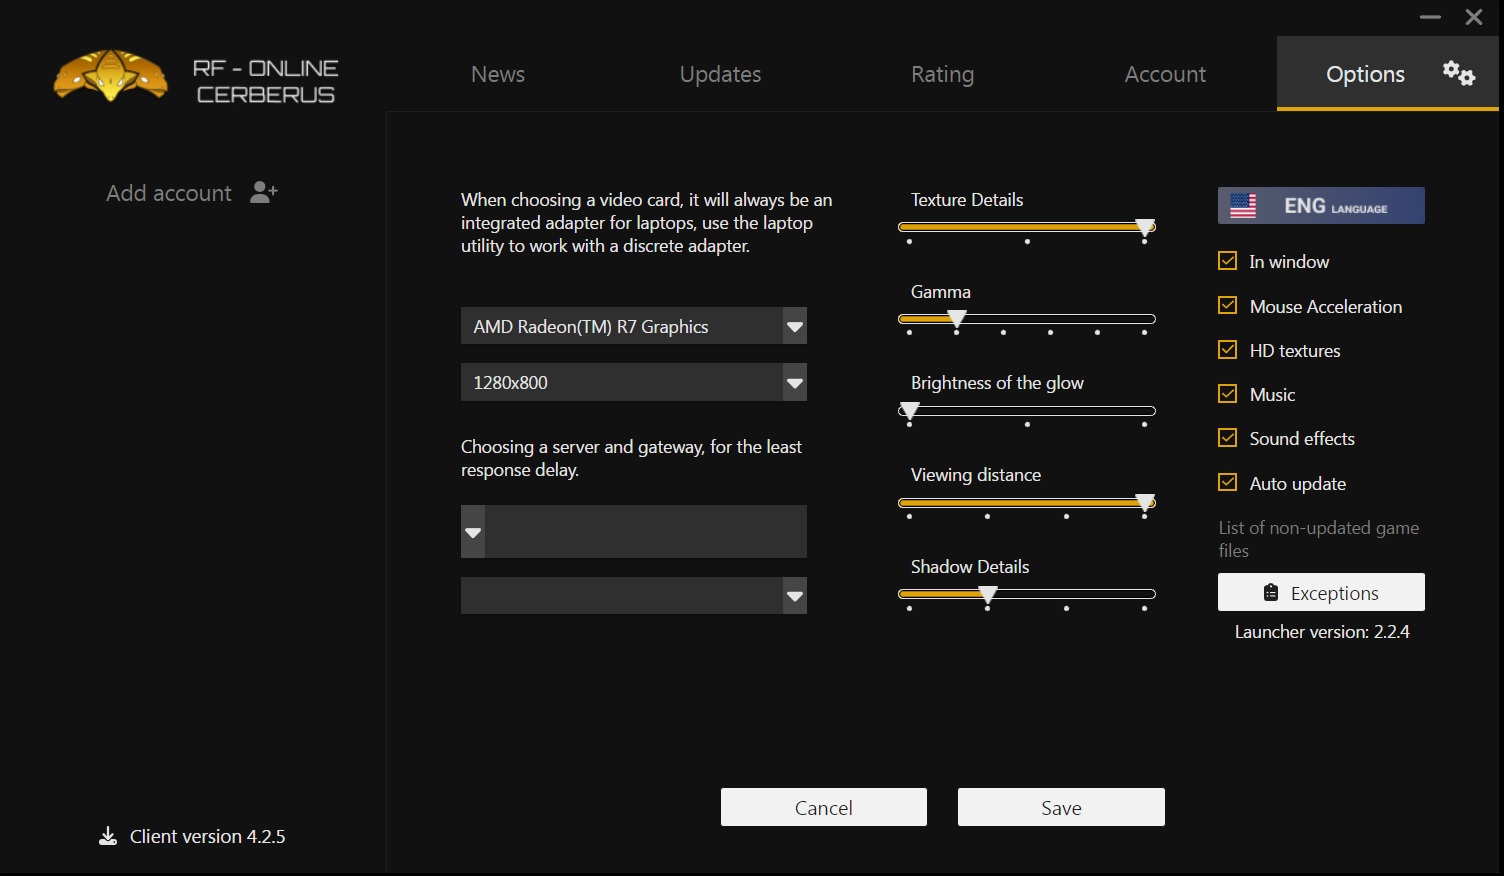Open the AMD Radeon video card dropdown
This screenshot has height=876, width=1504.
[795, 326]
